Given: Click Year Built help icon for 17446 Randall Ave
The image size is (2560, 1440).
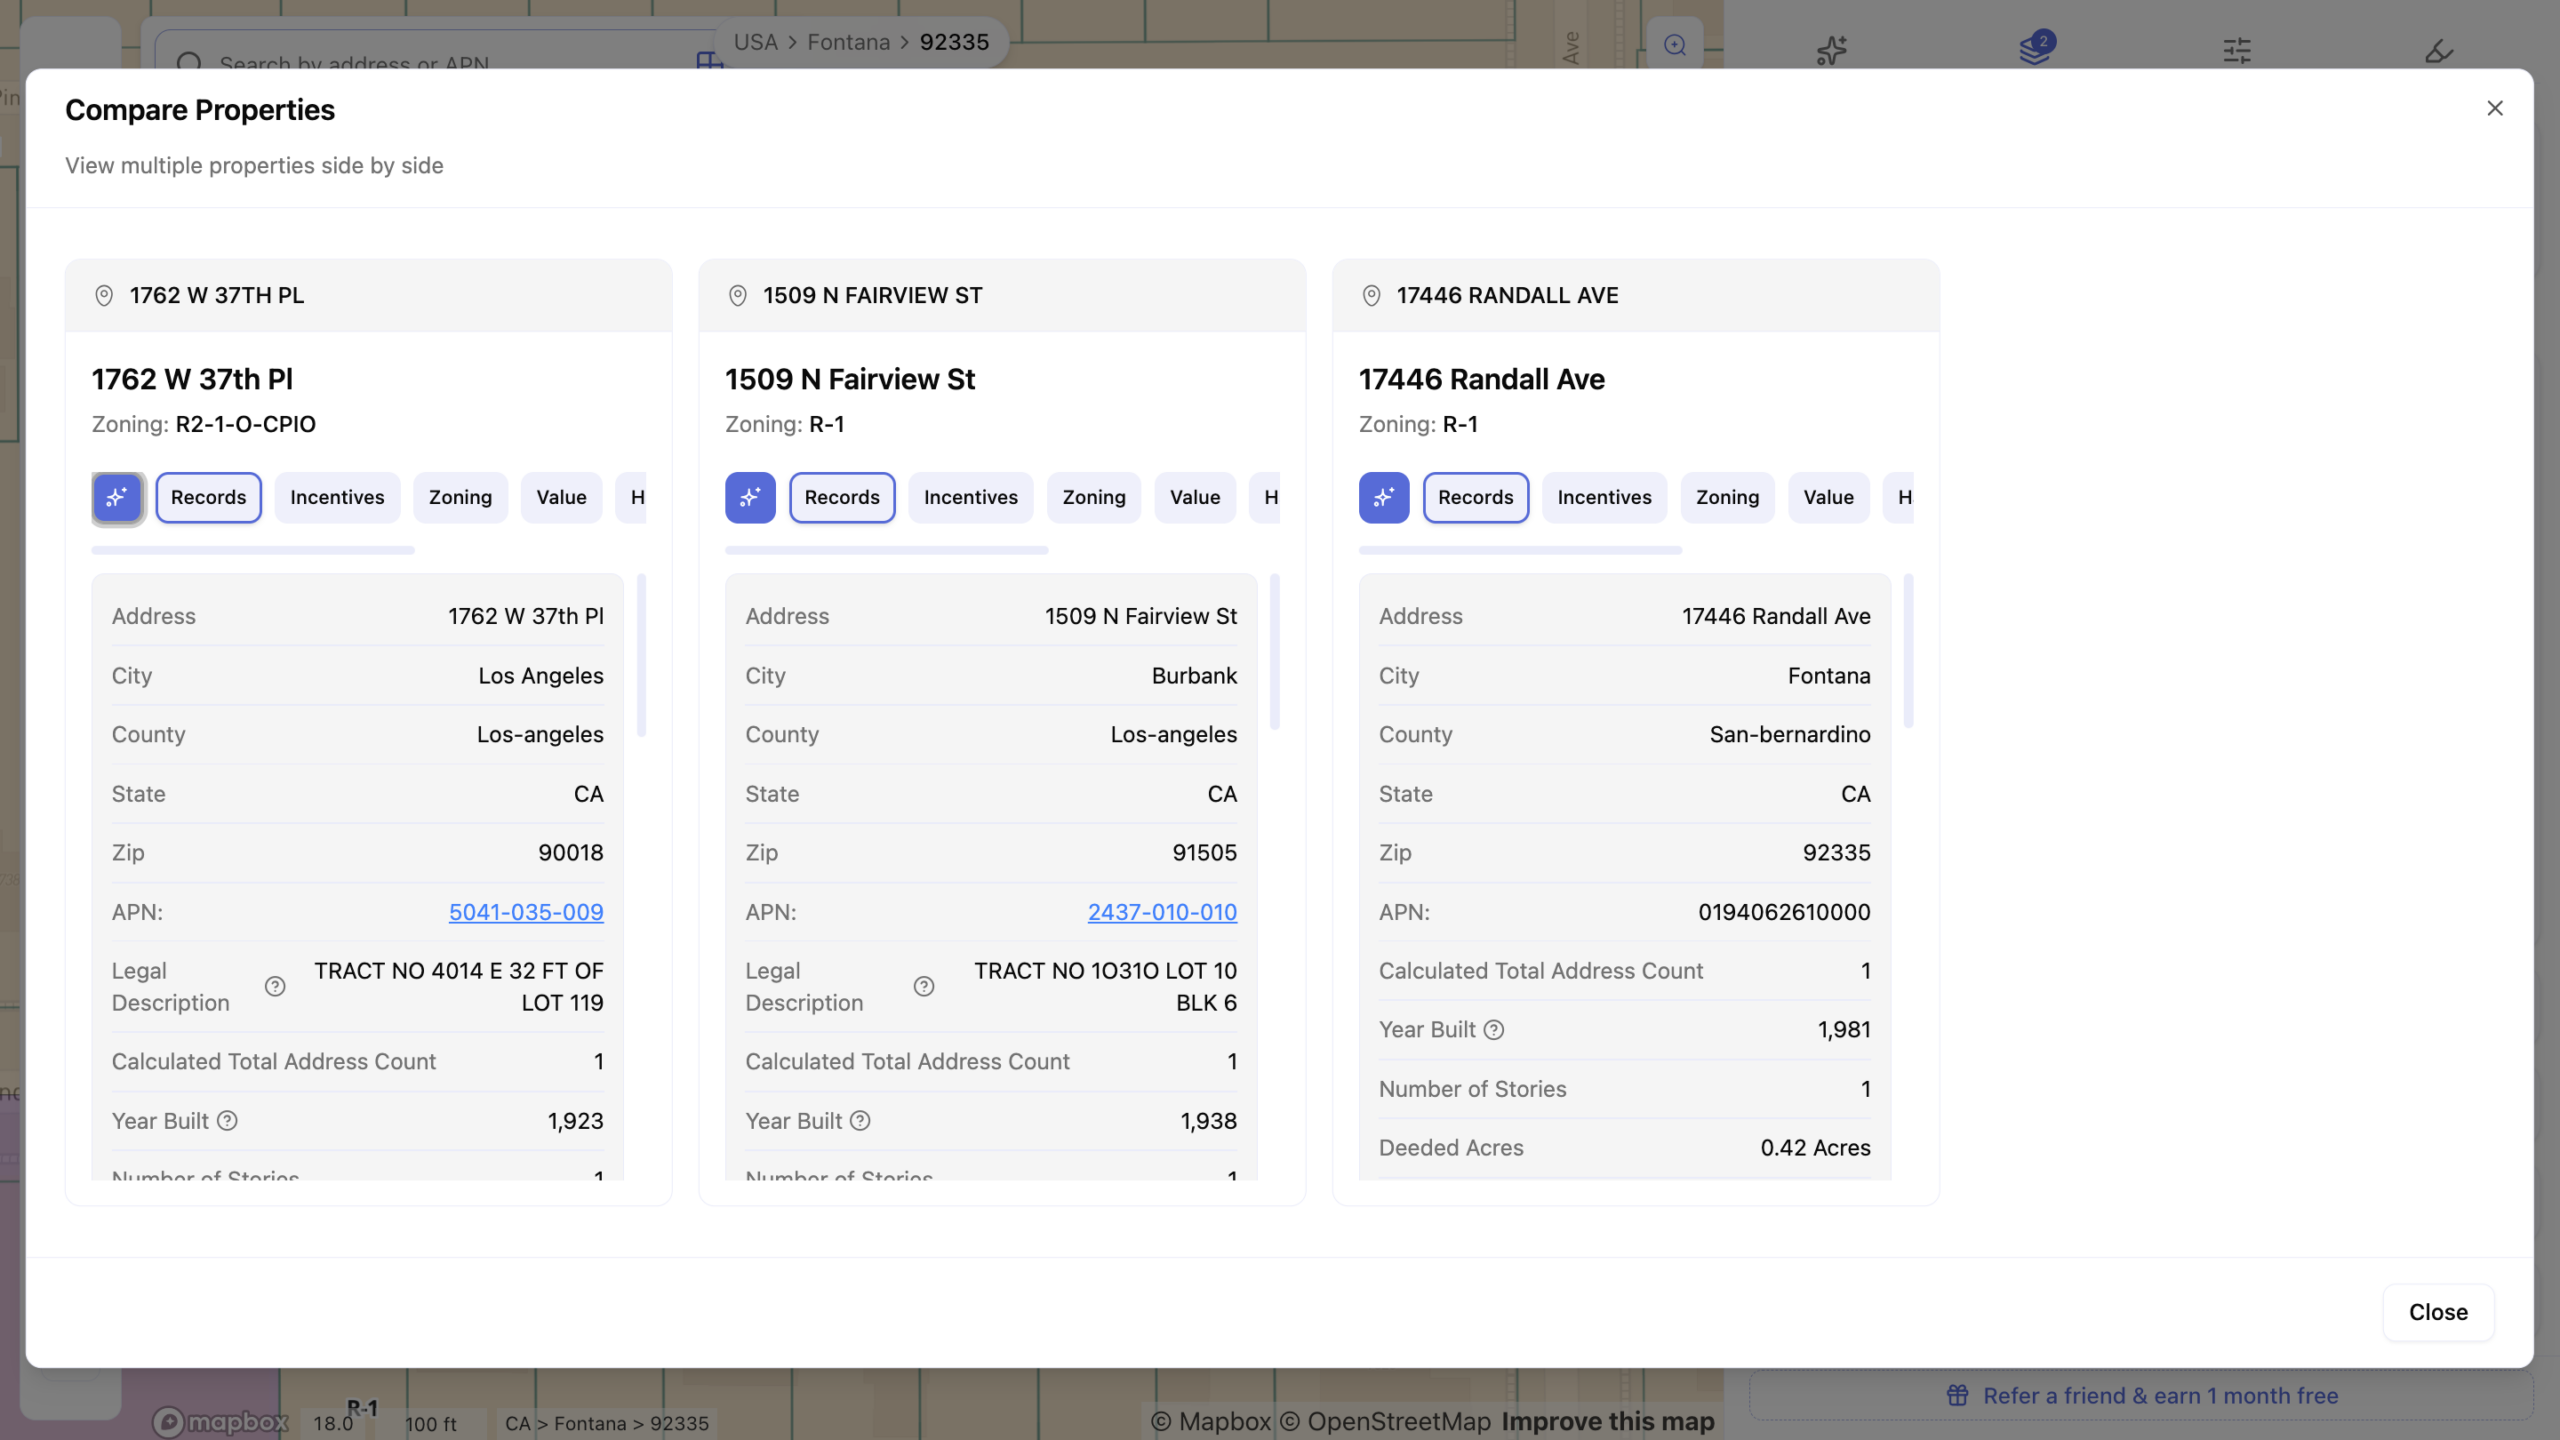Looking at the screenshot, I should 1494,1029.
